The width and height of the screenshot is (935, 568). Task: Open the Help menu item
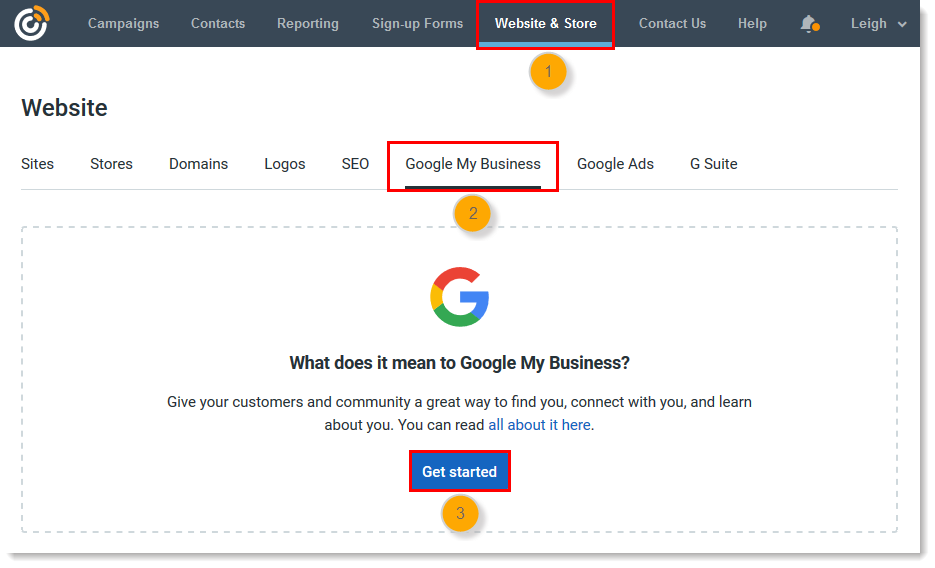tap(752, 23)
